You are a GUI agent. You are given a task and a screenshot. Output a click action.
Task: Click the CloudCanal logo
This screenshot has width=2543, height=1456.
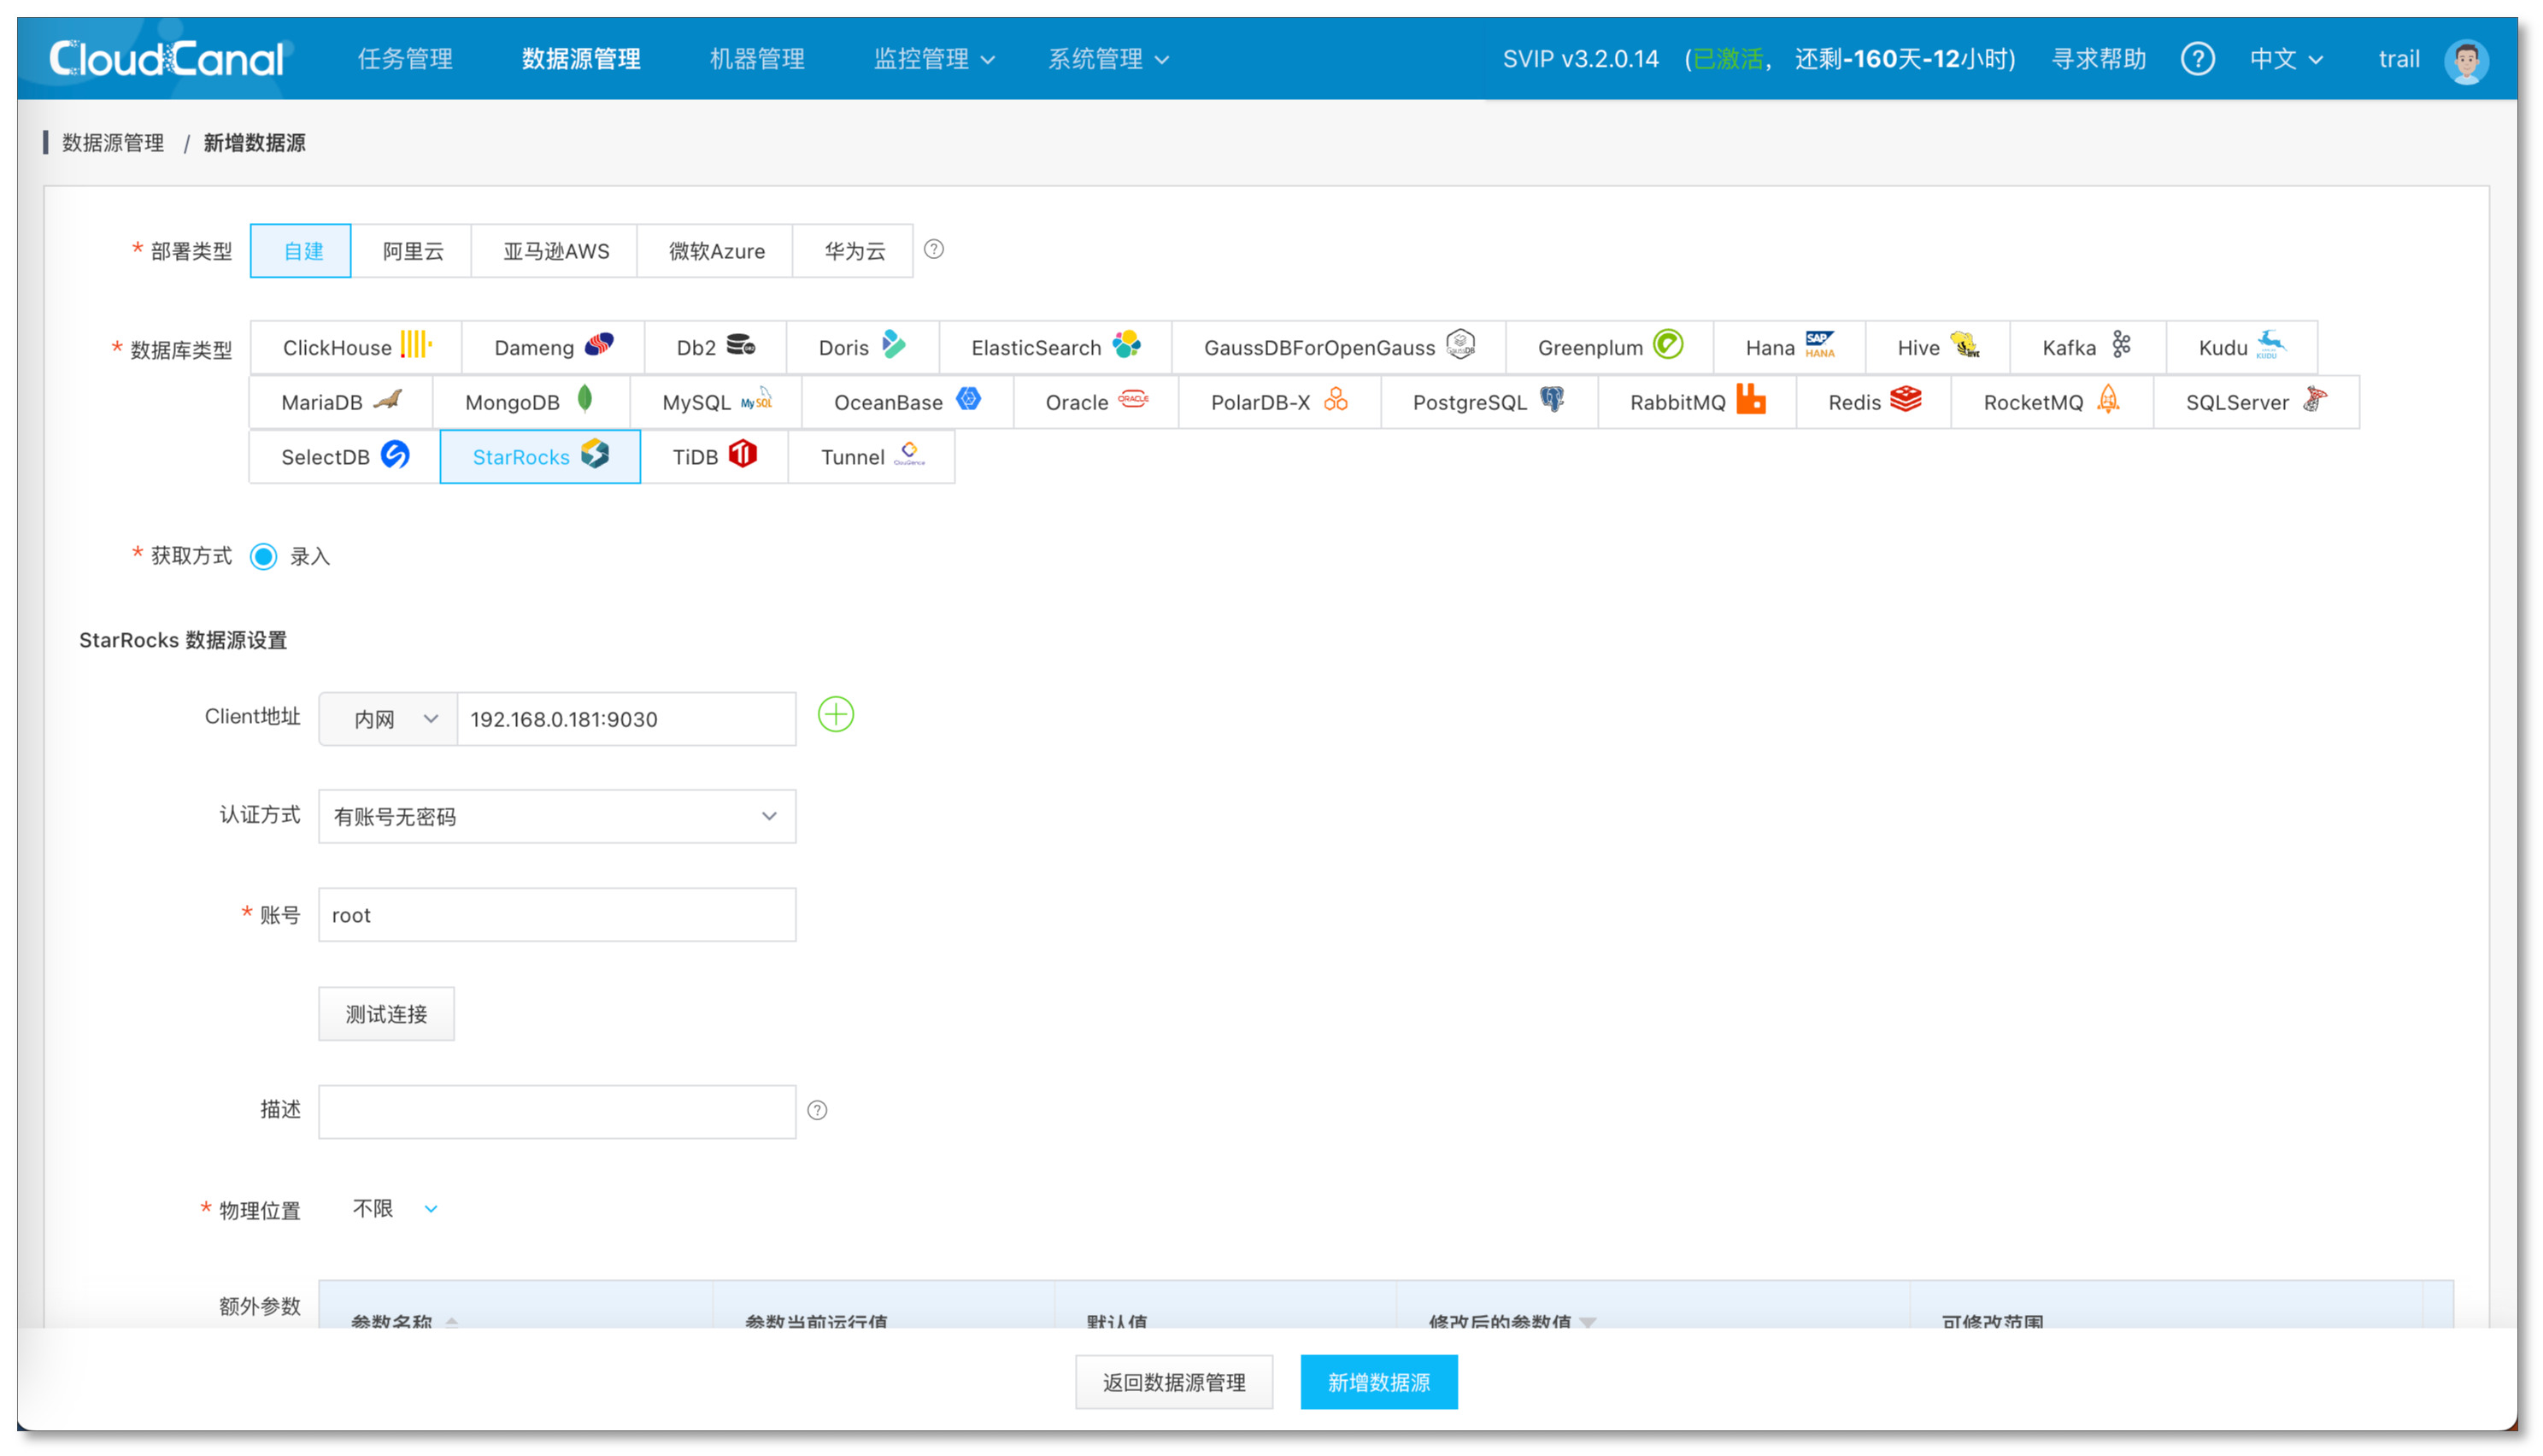click(167, 59)
